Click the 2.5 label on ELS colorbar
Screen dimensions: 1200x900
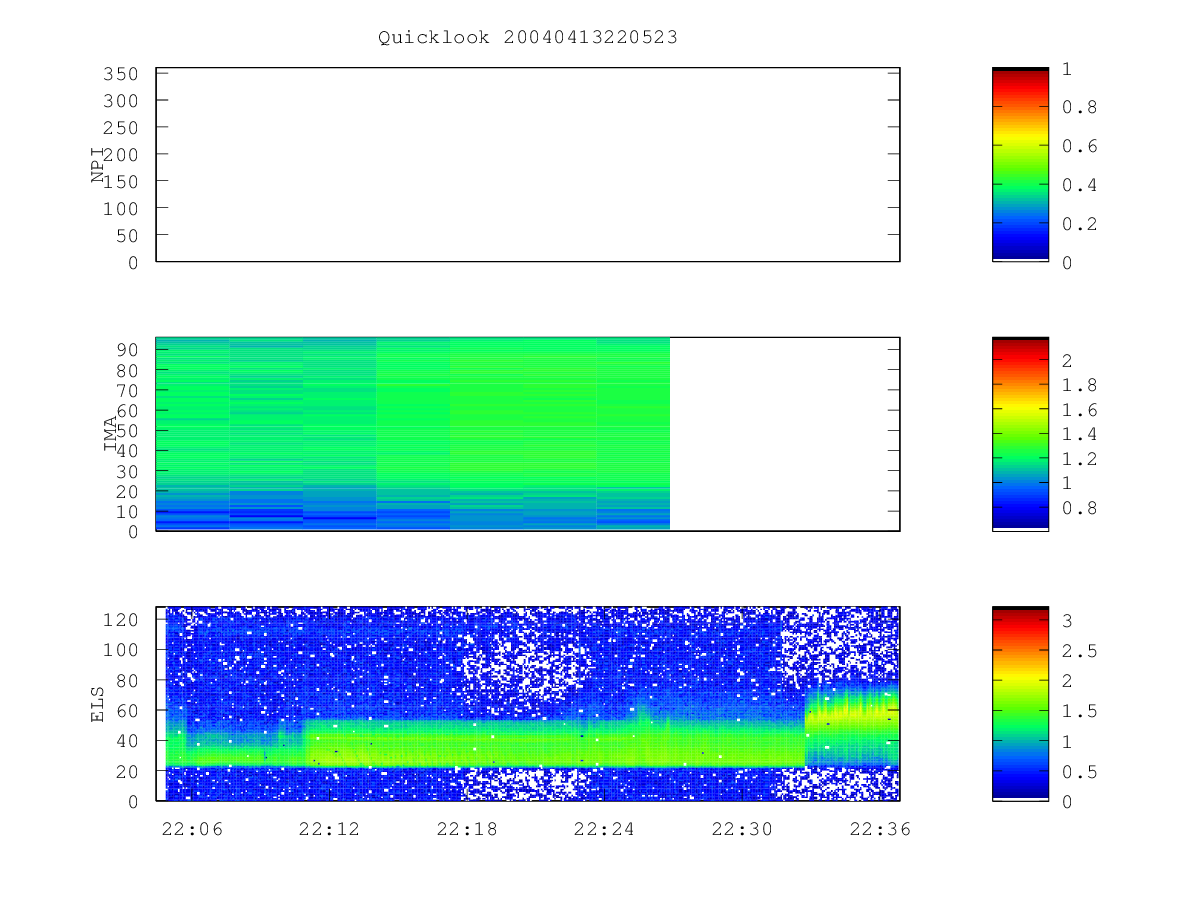click(x=1078, y=651)
